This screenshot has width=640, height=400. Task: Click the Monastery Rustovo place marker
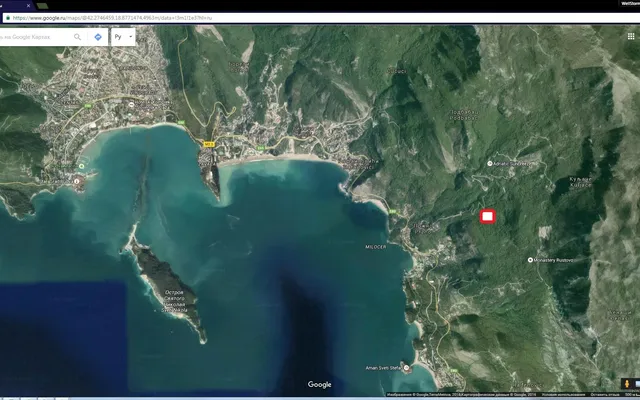pos(530,260)
